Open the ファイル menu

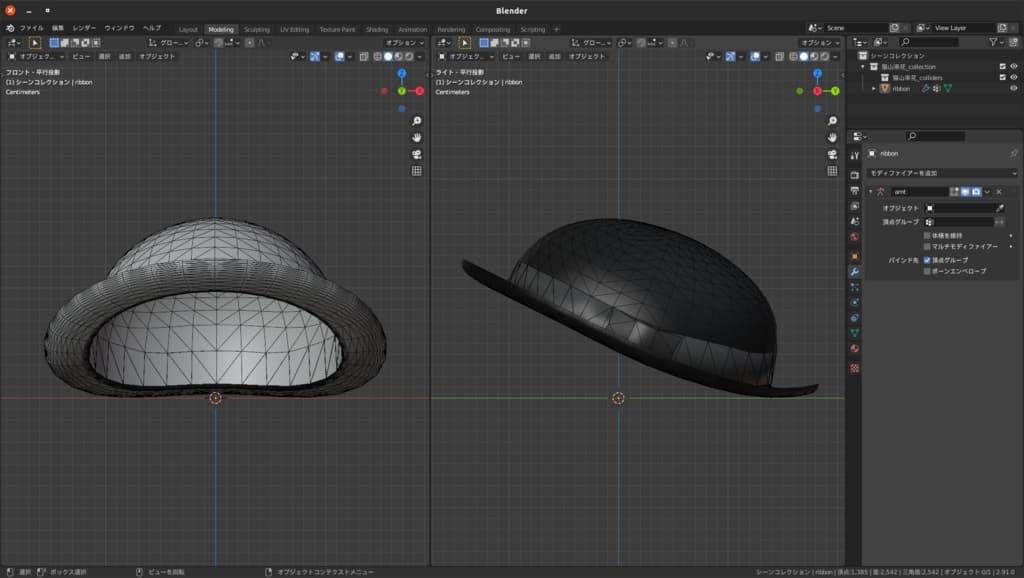click(32, 29)
